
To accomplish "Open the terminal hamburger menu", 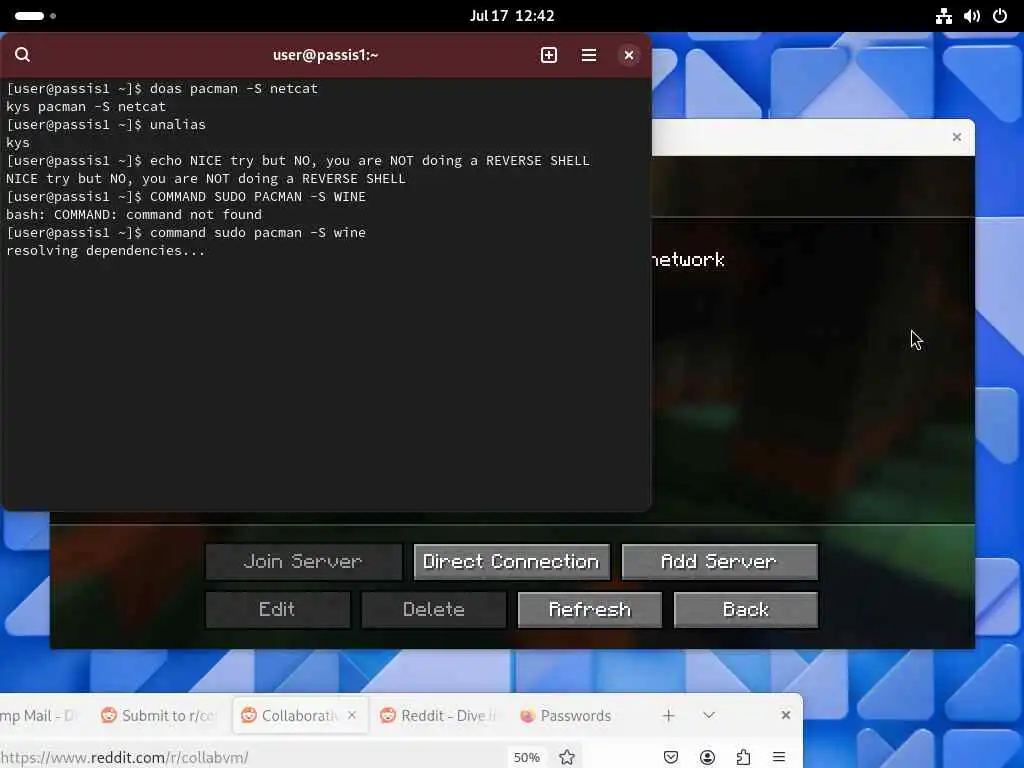I will [588, 55].
